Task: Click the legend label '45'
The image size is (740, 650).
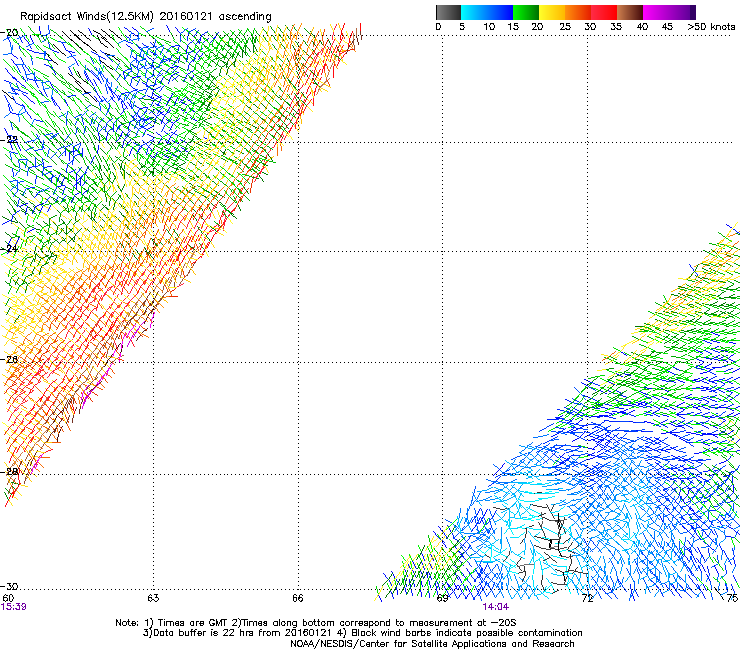Action: point(667,27)
